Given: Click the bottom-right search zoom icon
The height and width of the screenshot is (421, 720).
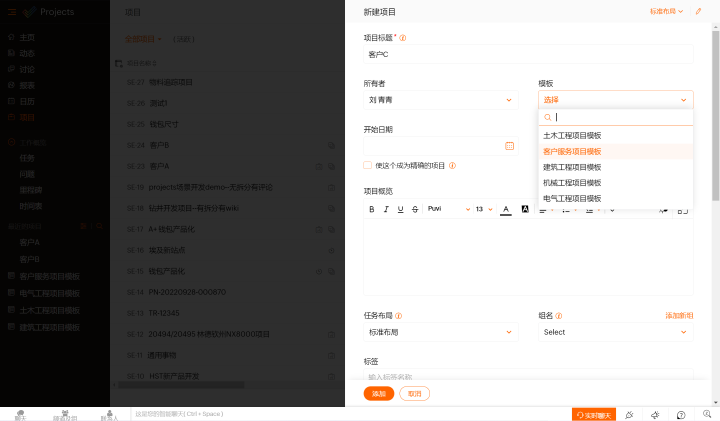Looking at the screenshot, I should pos(707,414).
